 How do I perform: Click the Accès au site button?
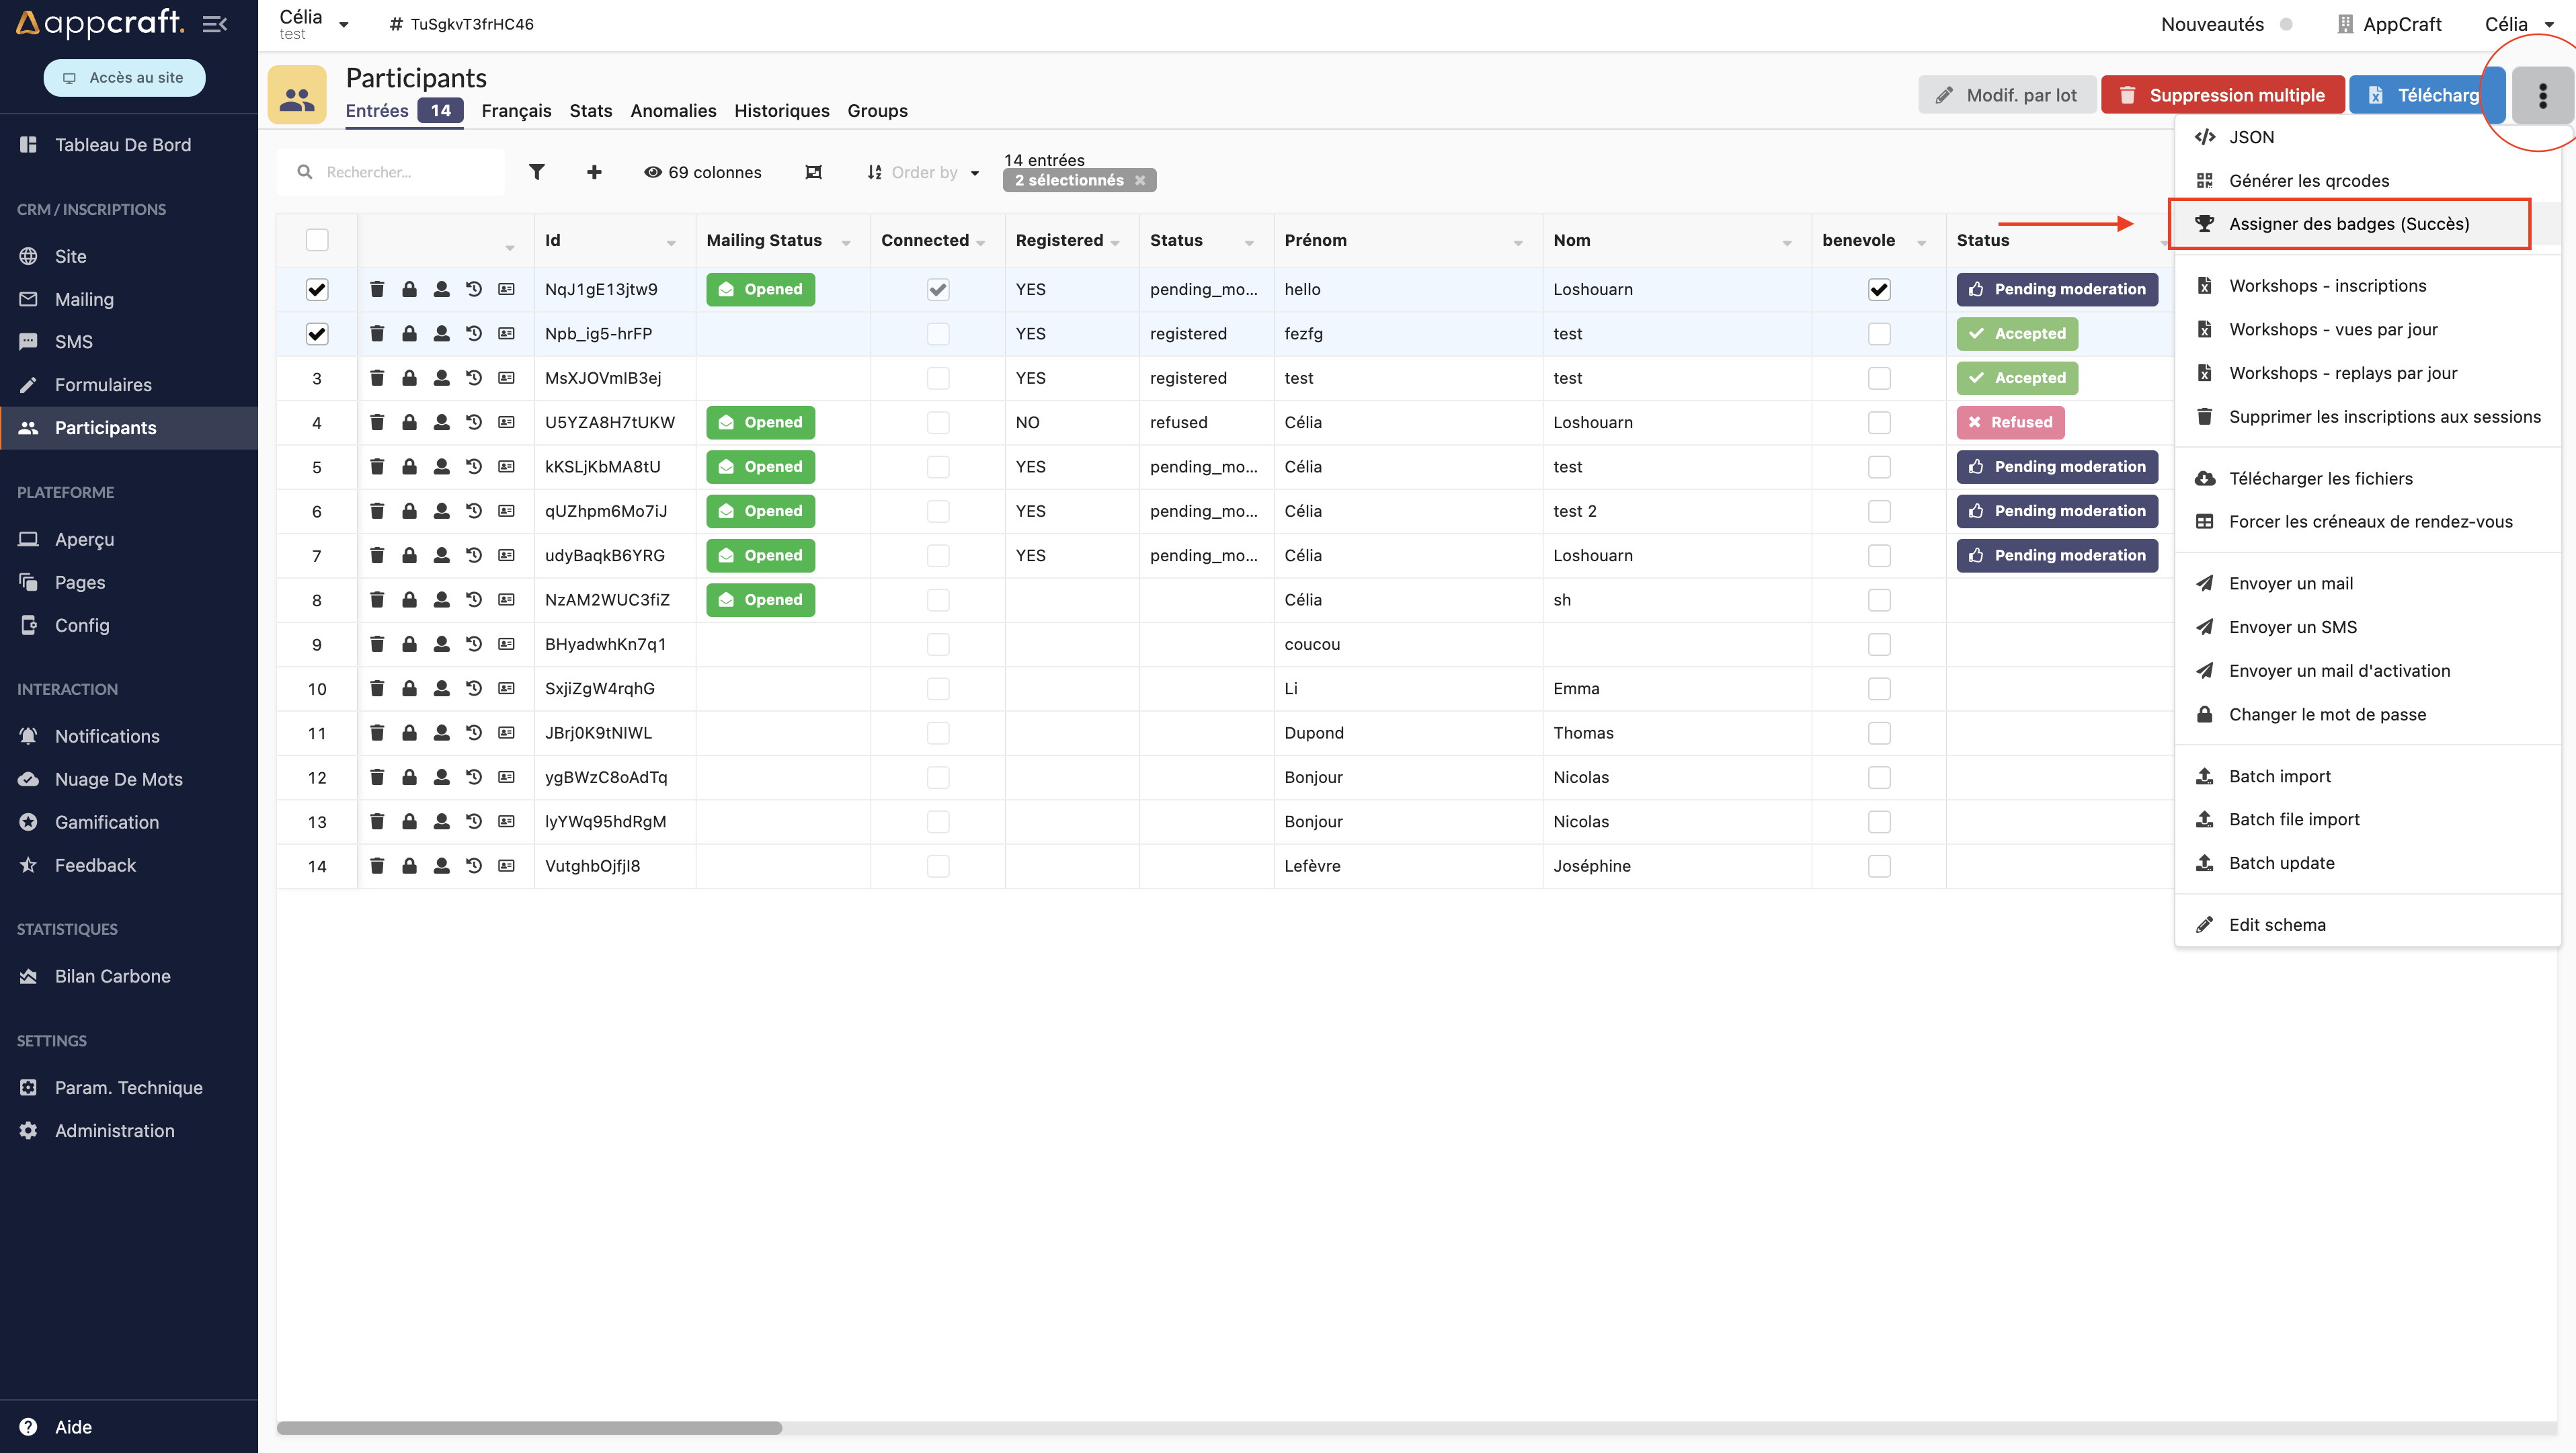click(x=127, y=76)
